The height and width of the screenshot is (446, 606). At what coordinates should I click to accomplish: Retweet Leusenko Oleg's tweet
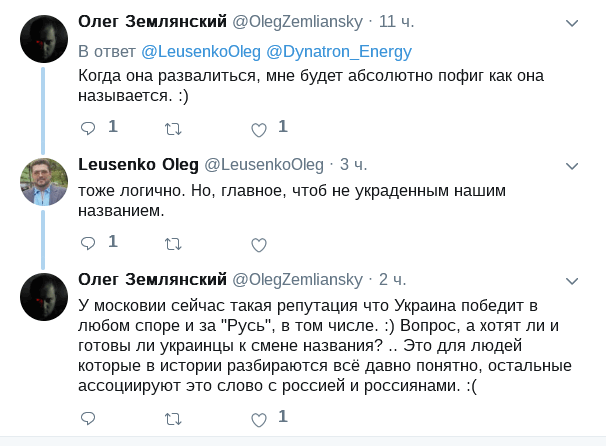click(x=173, y=243)
